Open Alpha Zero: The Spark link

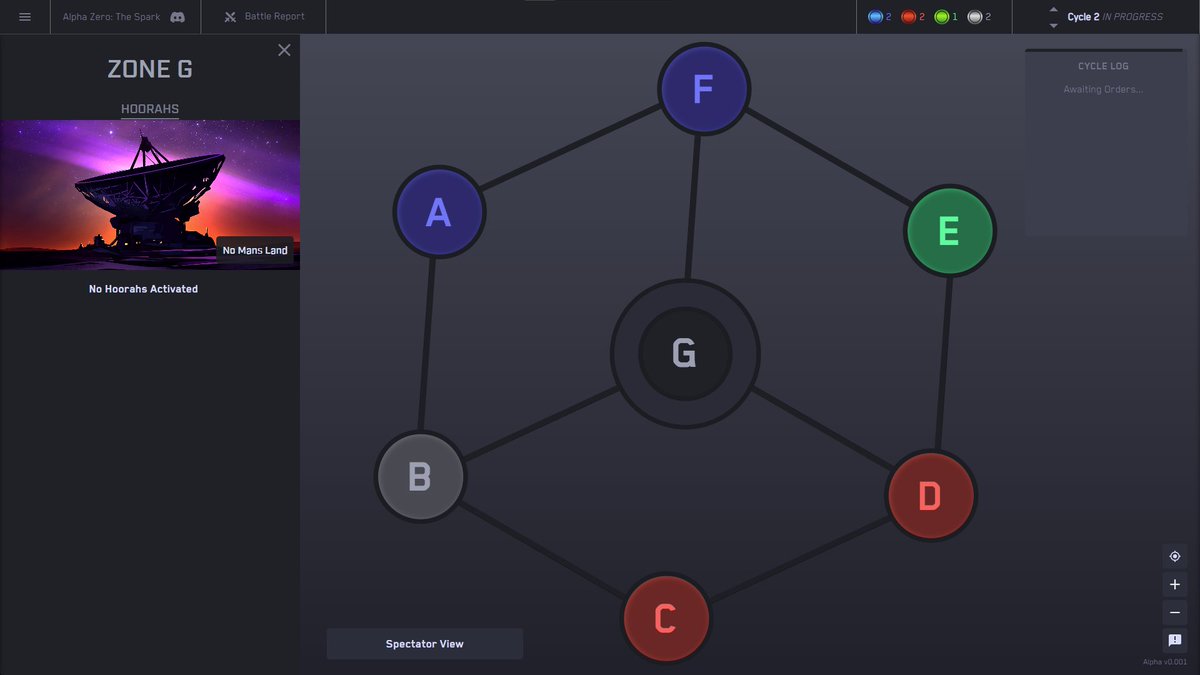click(x=111, y=17)
